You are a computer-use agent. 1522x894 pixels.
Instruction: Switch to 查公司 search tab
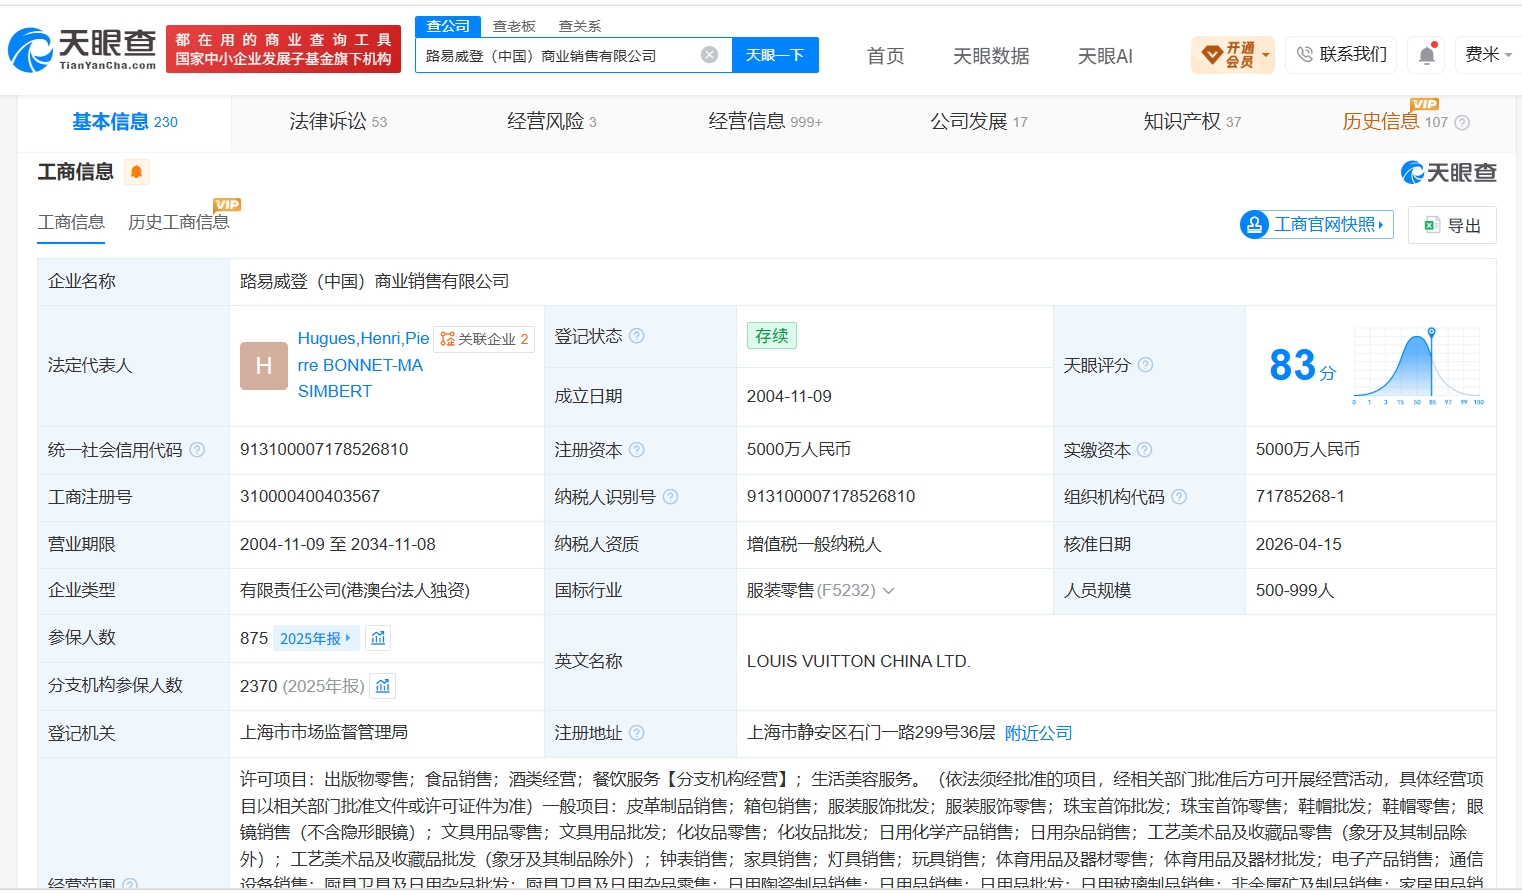pos(448,26)
